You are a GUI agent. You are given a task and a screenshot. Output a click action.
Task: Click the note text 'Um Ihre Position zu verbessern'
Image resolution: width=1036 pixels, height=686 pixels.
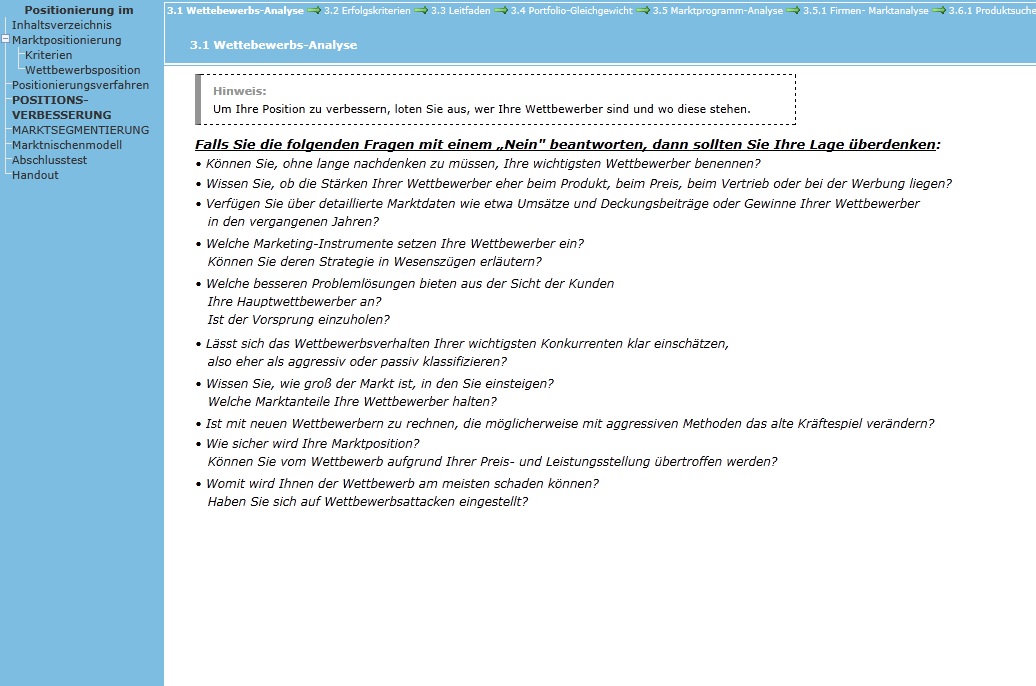pos(482,109)
